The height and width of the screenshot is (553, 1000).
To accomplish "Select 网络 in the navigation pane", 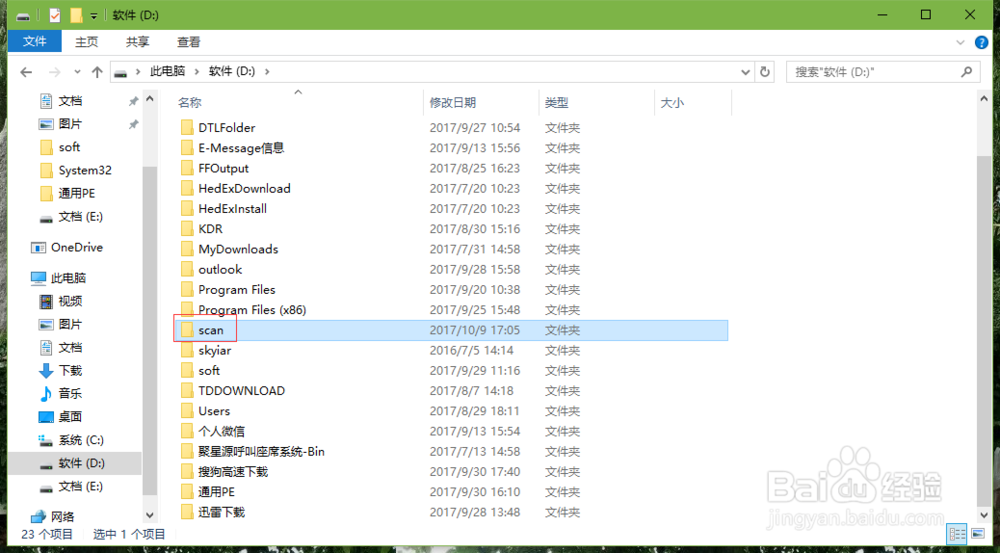I will coord(62,517).
